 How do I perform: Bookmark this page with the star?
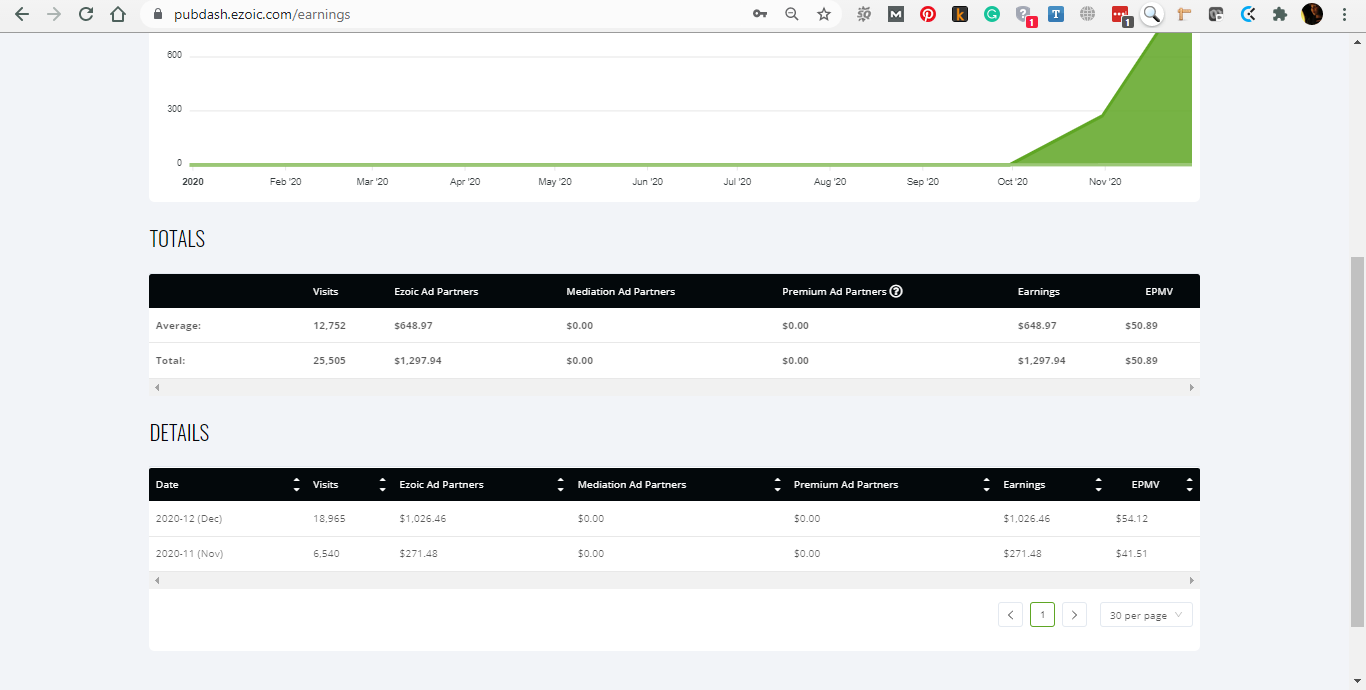(824, 15)
